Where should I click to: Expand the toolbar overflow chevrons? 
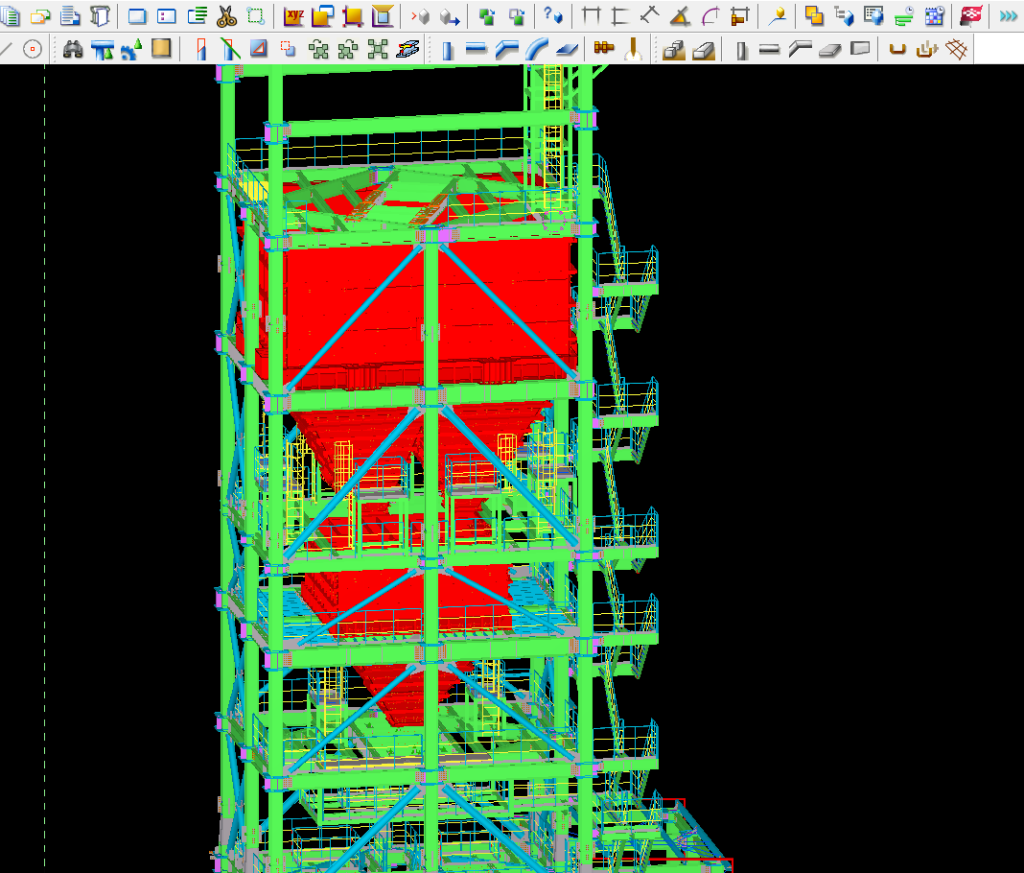[x=1008, y=16]
